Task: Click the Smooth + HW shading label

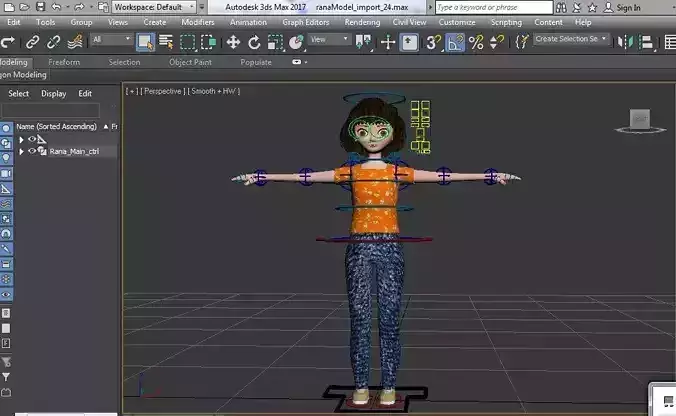Action: coord(213,91)
